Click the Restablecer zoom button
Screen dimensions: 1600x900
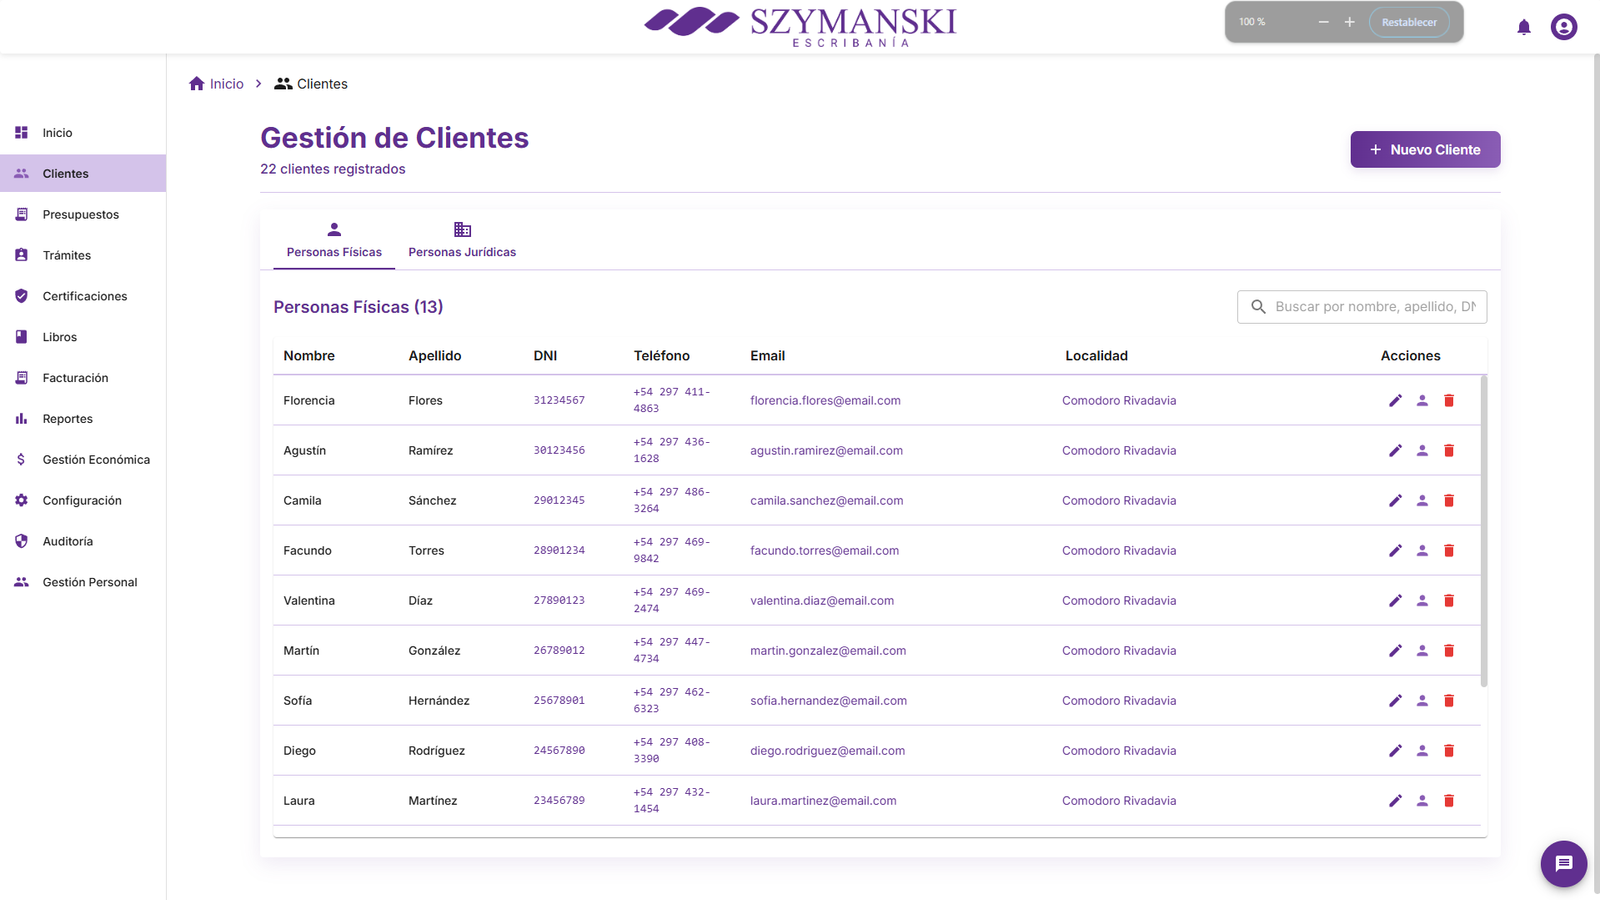[x=1409, y=22]
